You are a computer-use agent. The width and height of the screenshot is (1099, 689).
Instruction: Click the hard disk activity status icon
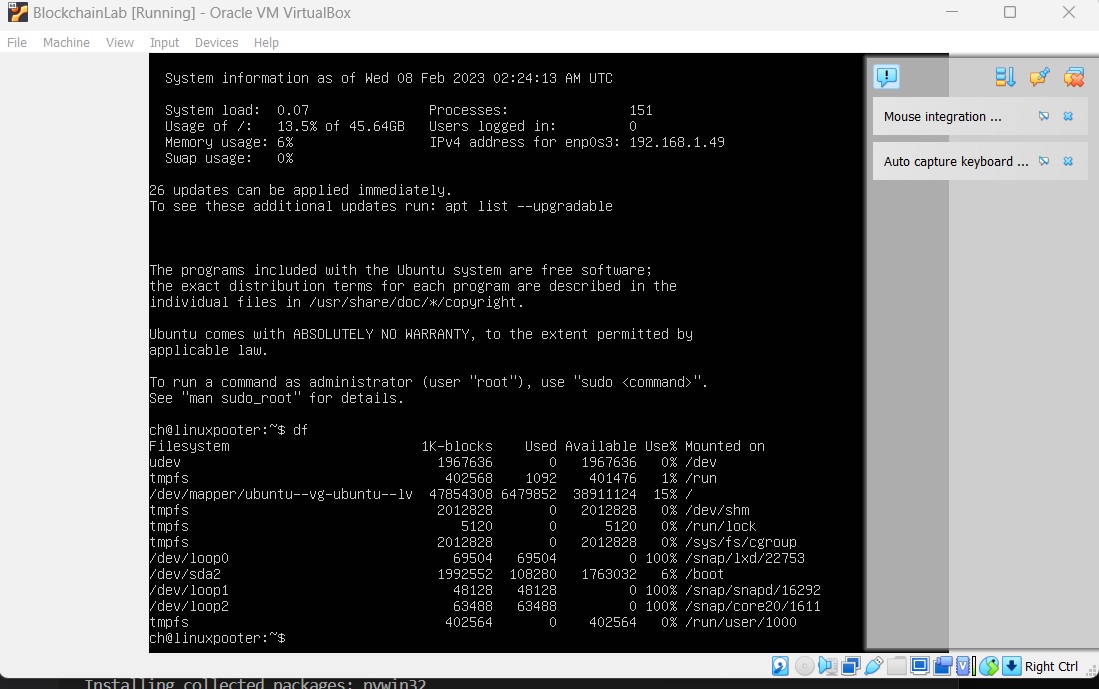coord(780,666)
